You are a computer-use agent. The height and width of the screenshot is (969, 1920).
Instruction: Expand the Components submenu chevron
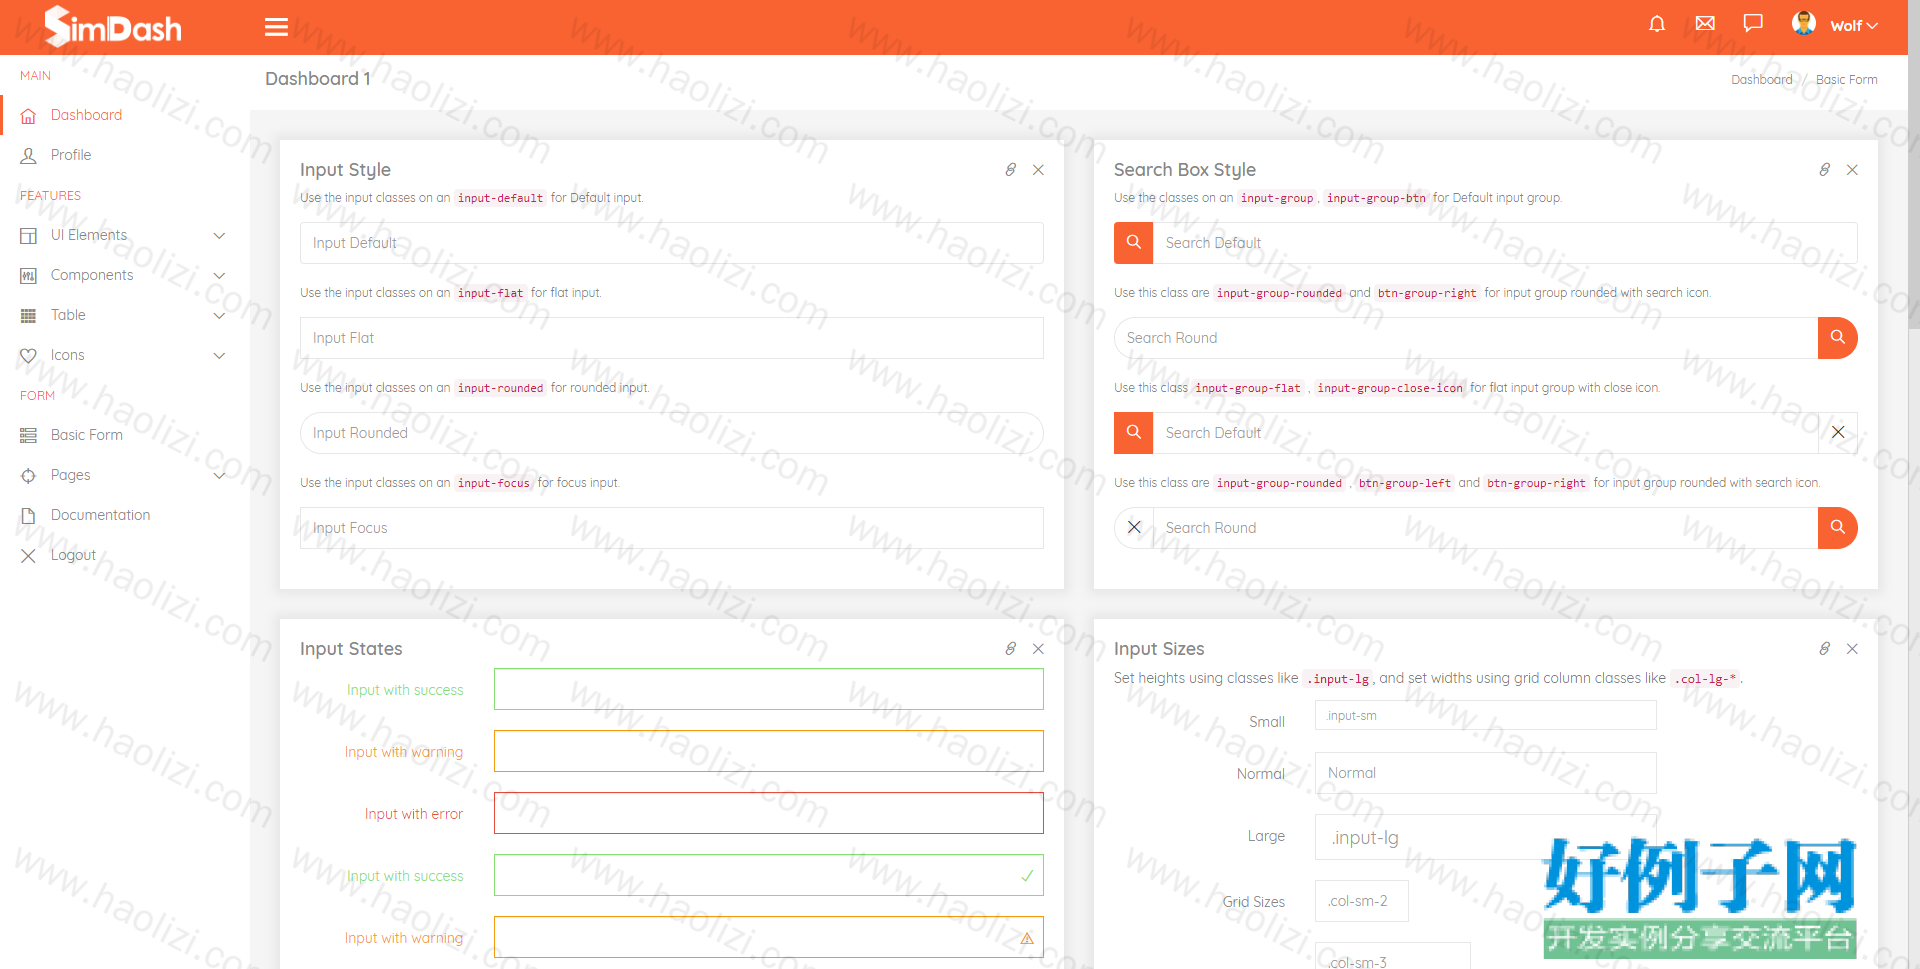coord(220,276)
